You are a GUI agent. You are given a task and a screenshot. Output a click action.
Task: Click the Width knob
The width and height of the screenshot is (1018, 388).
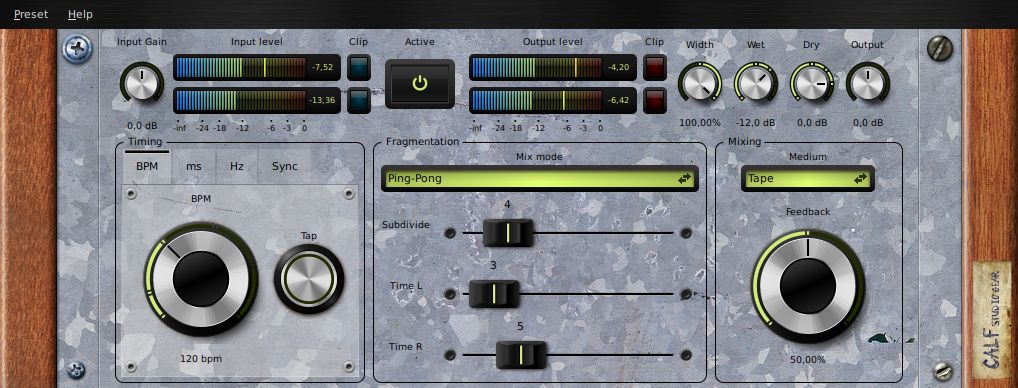(x=700, y=84)
